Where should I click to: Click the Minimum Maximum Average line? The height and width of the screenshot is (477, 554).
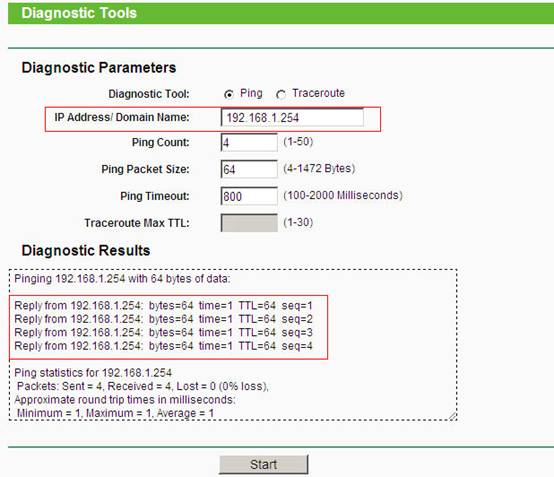(x=115, y=413)
